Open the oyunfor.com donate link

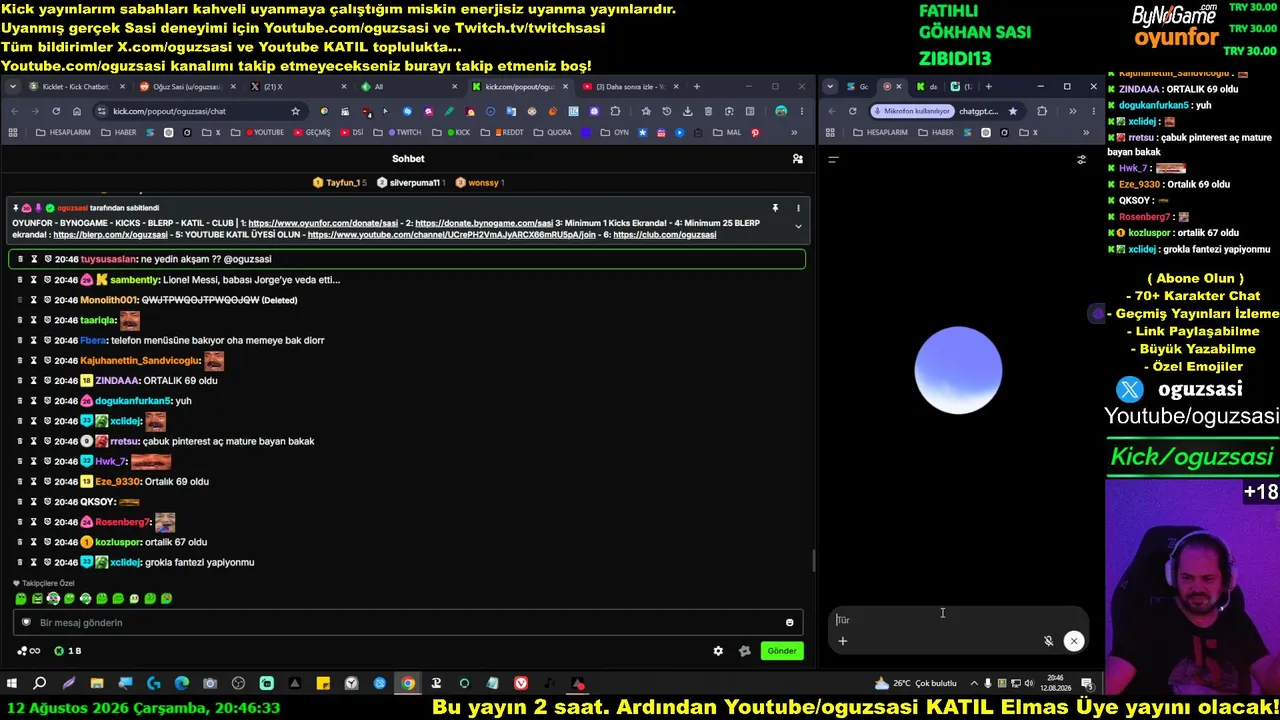tap(324, 223)
